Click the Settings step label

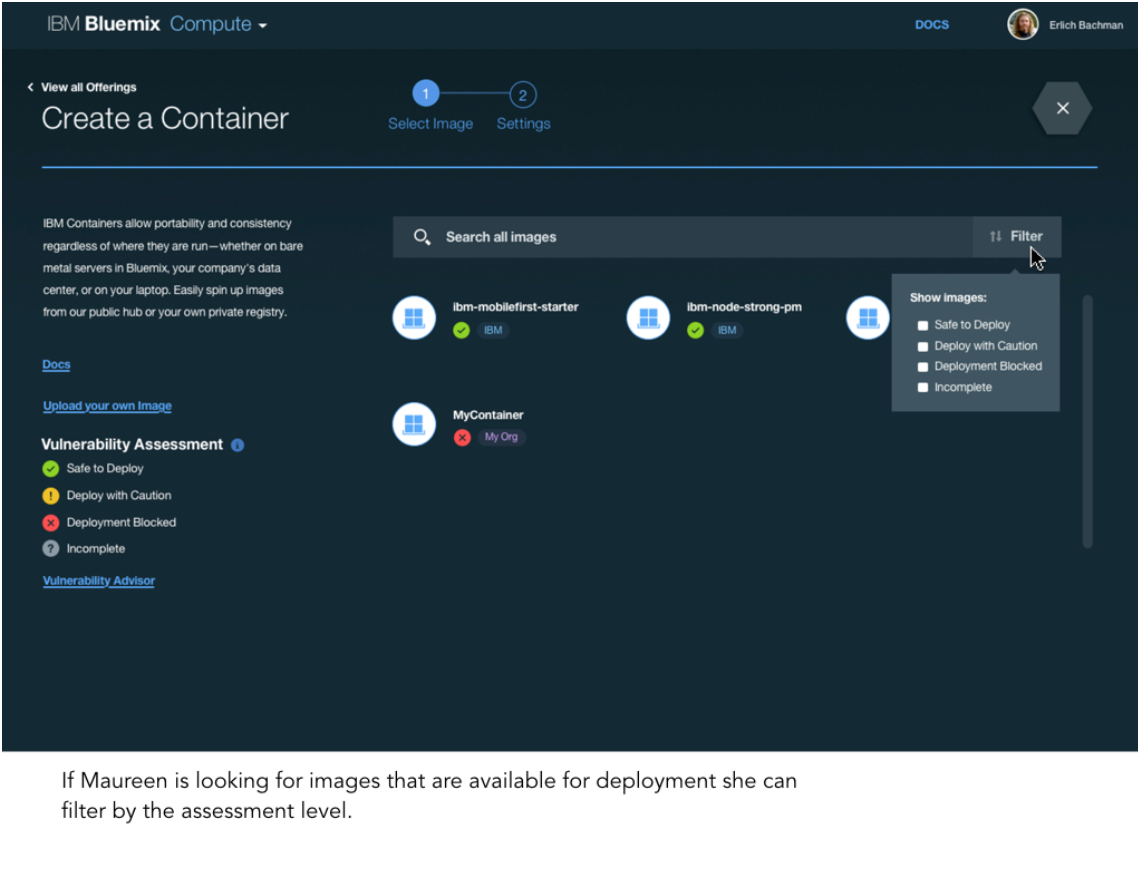click(523, 123)
